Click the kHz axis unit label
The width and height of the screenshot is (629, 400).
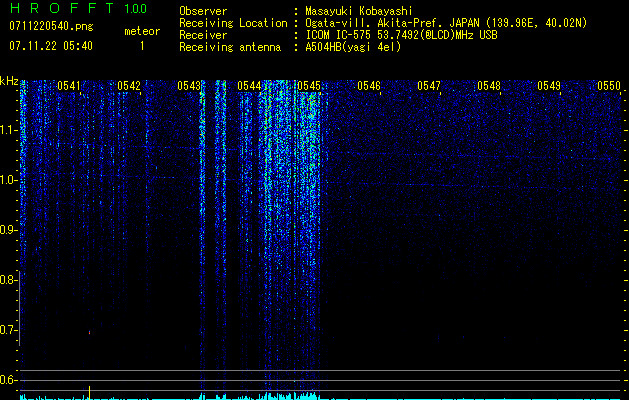(x=9, y=81)
